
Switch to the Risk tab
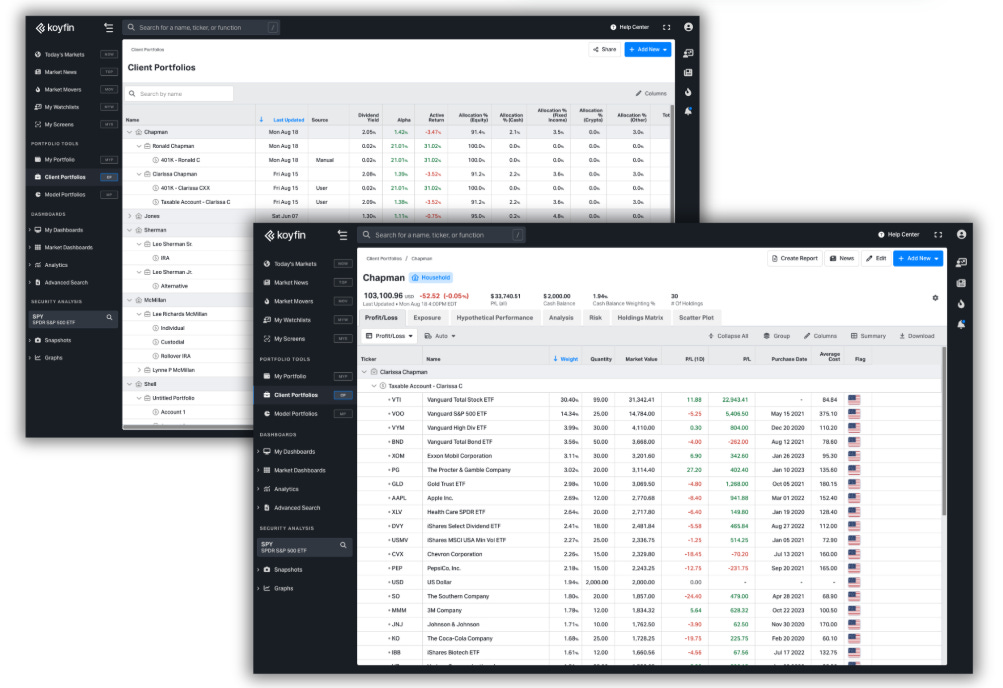(x=596, y=318)
